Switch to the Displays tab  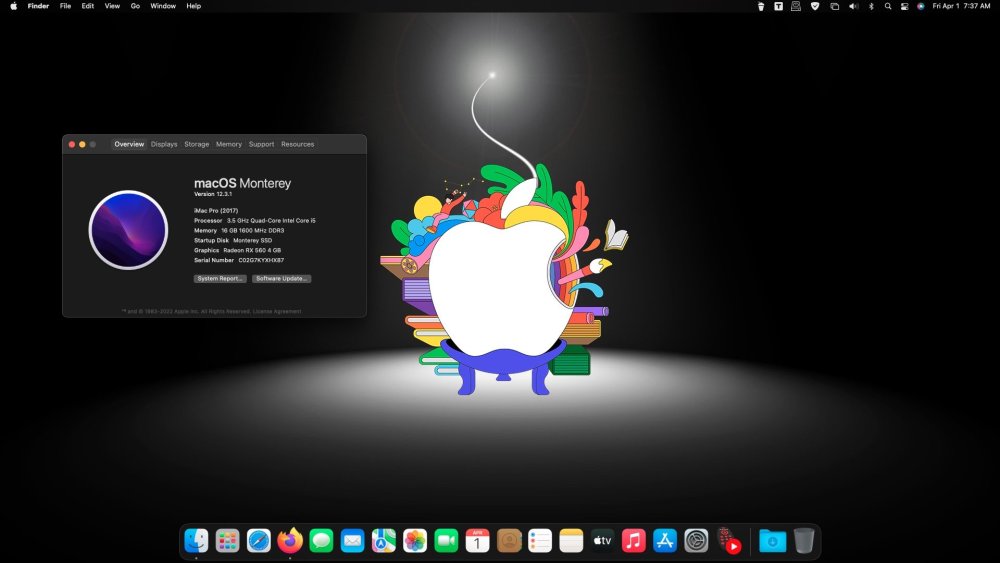point(164,144)
